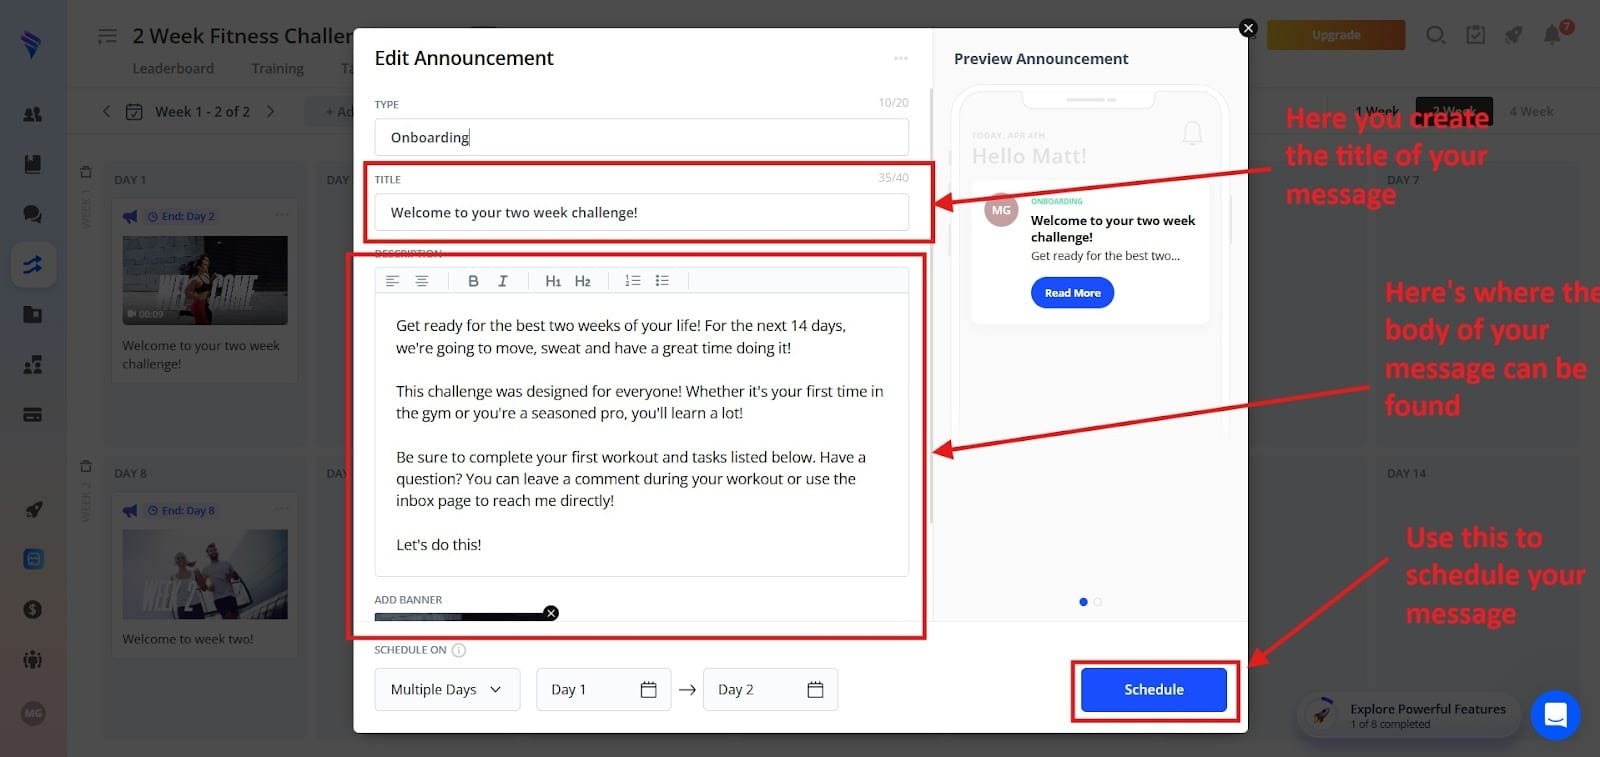Open the Edit Announcement options menu
The image size is (1600, 757).
(901, 58)
